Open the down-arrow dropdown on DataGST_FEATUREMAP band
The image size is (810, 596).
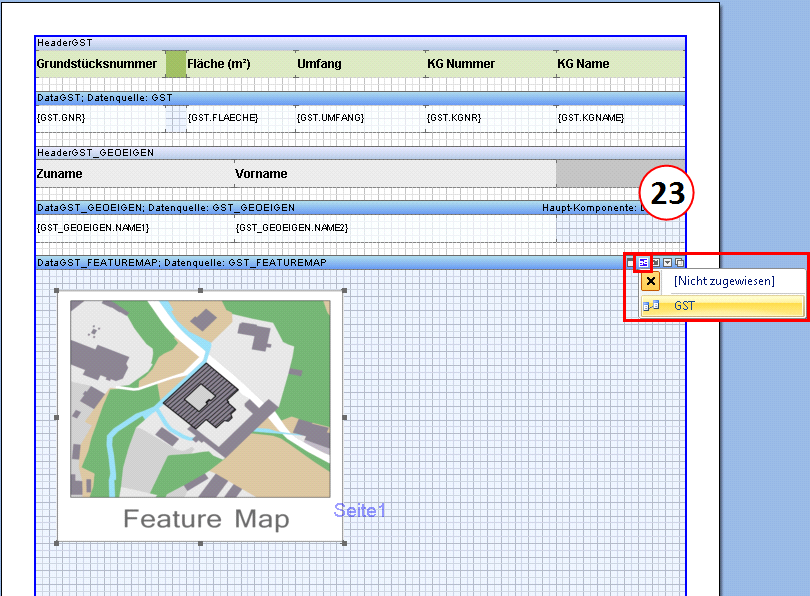click(668, 263)
